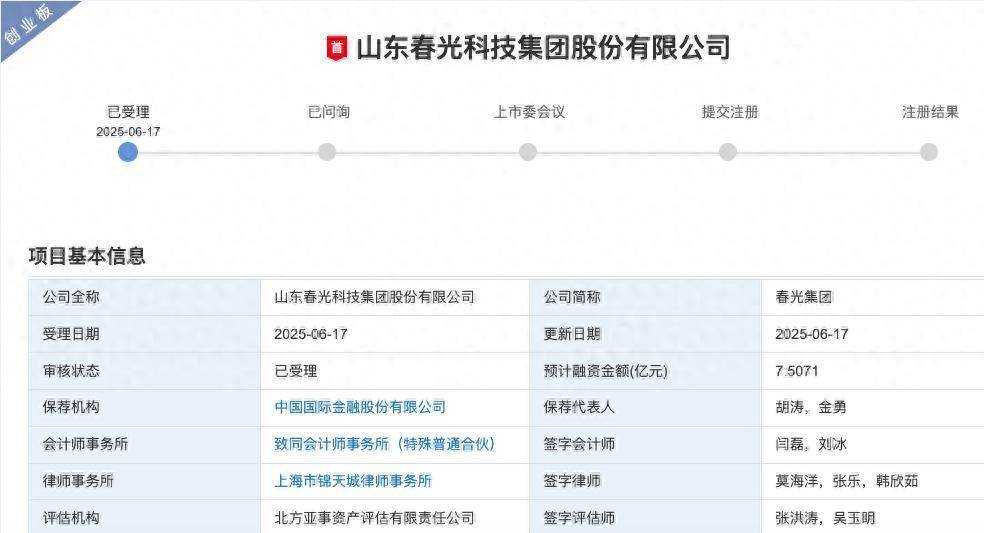
Task: Click the red 首 badge icon beside company title
Action: tap(337, 48)
